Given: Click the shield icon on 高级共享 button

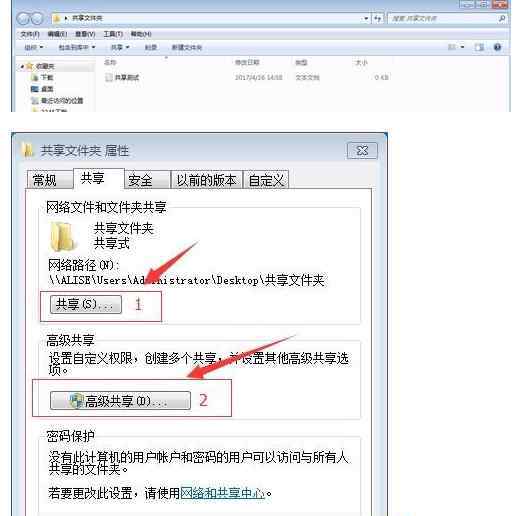Looking at the screenshot, I should point(76,400).
